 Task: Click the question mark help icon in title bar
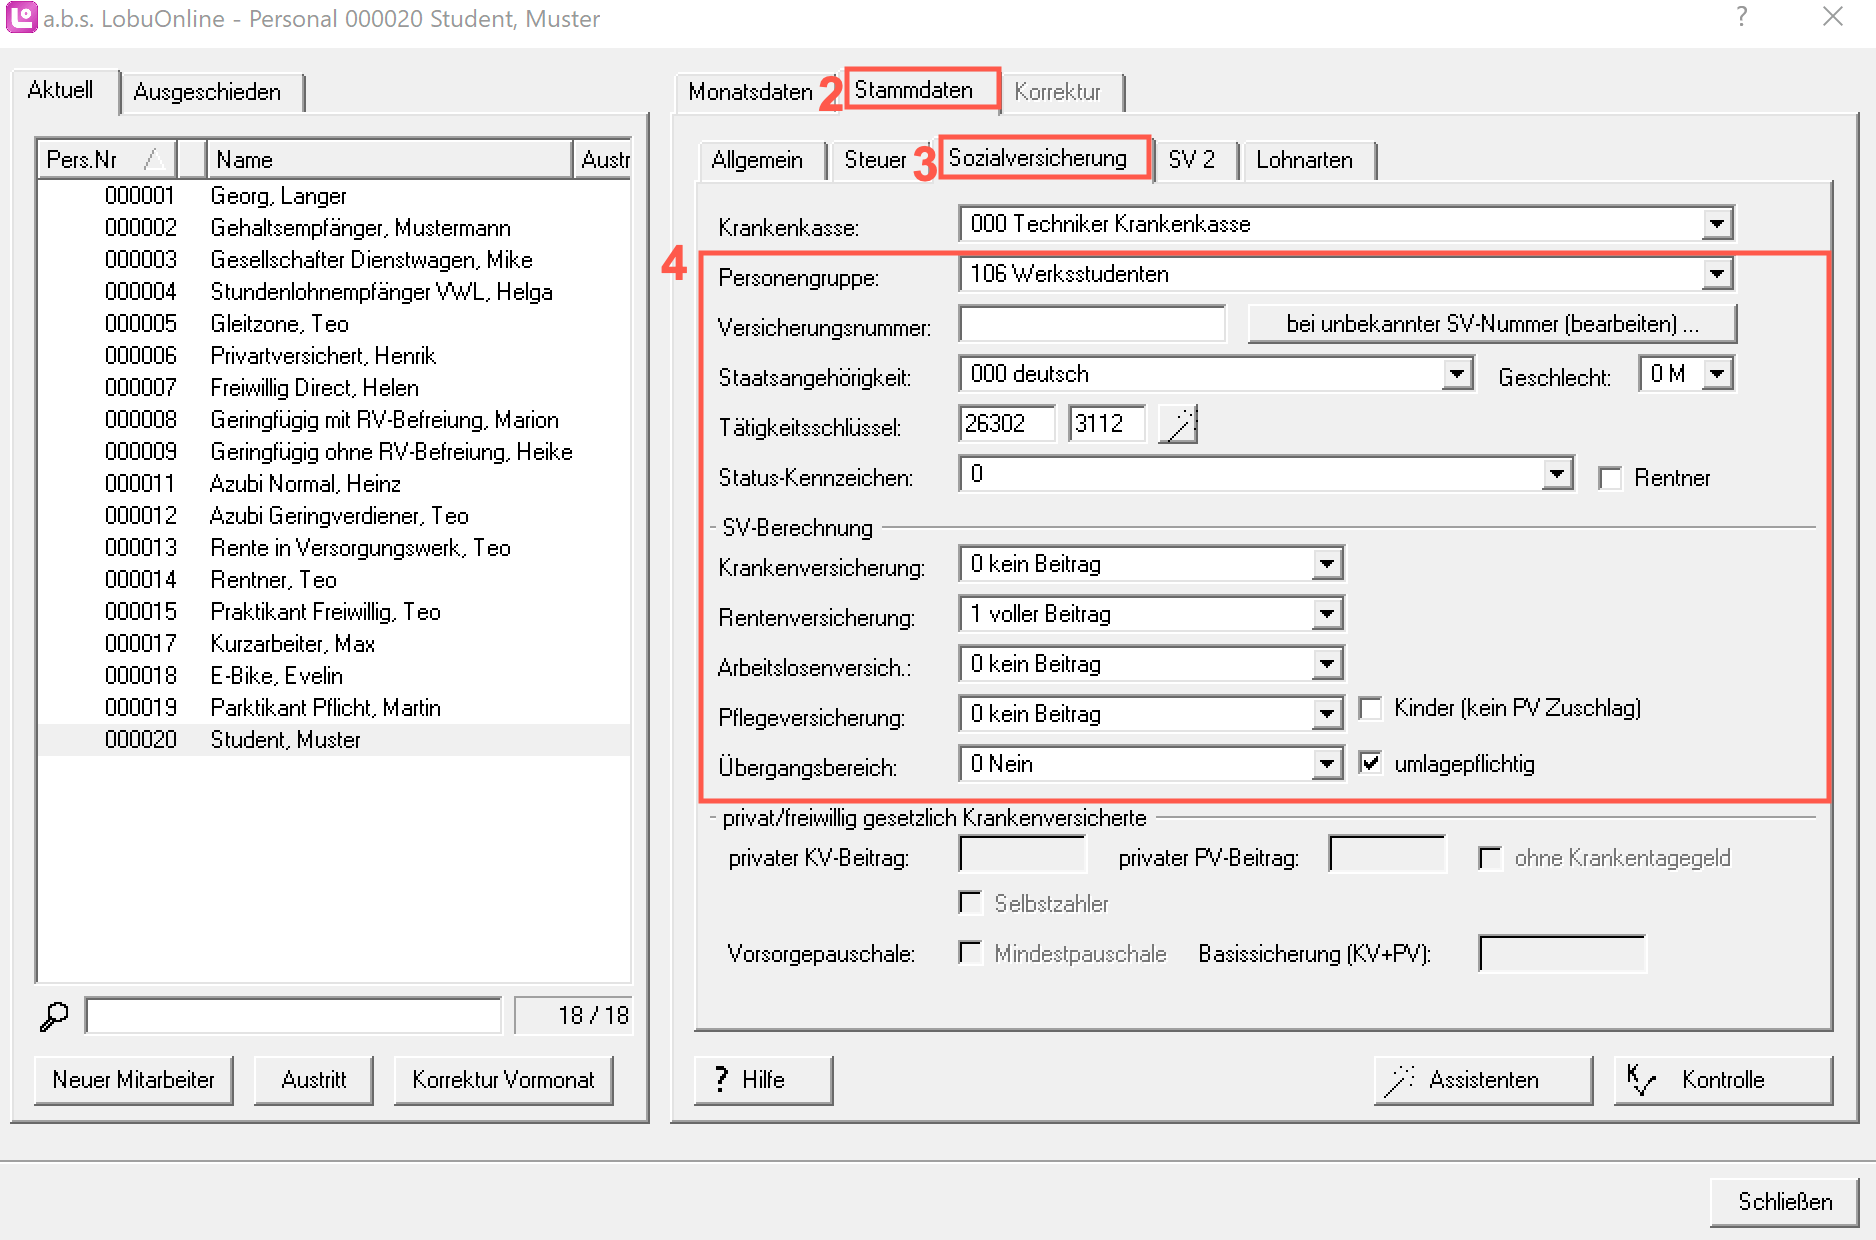point(1742,17)
